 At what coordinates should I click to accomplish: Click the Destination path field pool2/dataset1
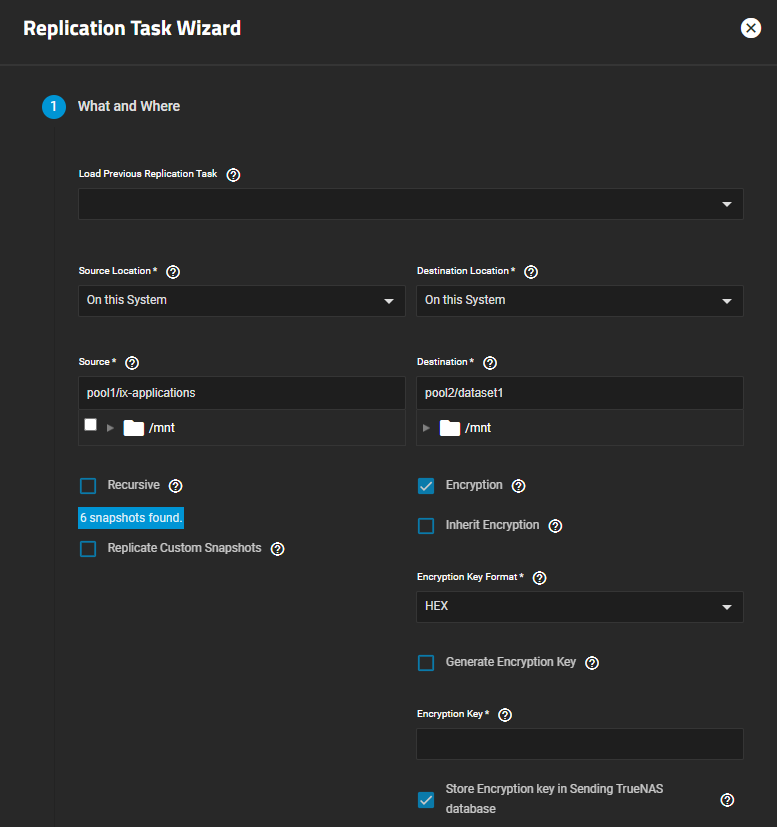pos(579,393)
